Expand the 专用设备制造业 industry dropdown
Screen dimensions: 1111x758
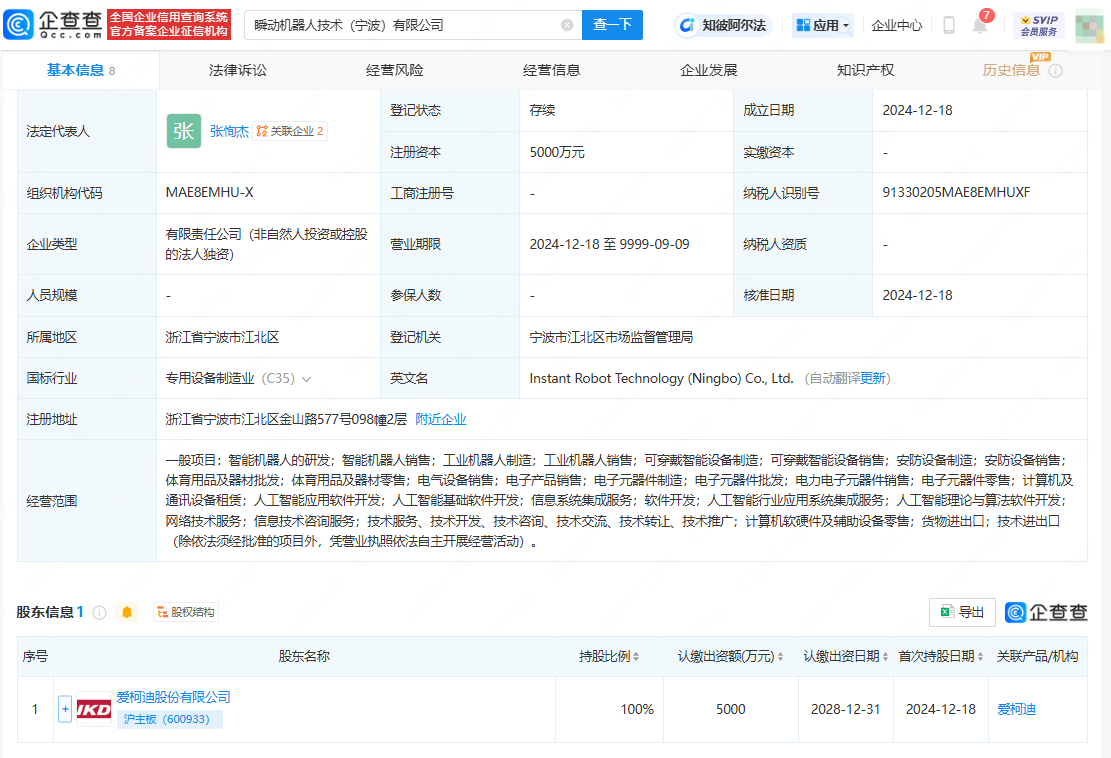pyautogui.click(x=306, y=379)
